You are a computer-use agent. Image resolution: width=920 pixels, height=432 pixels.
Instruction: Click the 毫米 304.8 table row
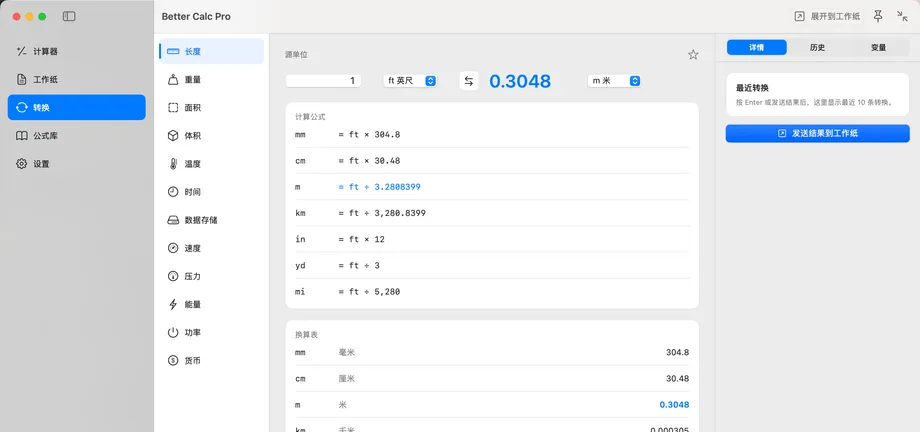pos(492,353)
